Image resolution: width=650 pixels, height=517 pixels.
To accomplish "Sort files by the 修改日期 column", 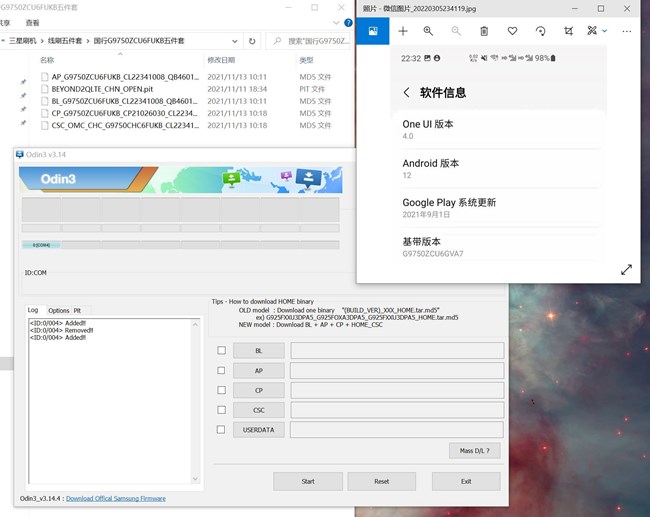I will 221,60.
